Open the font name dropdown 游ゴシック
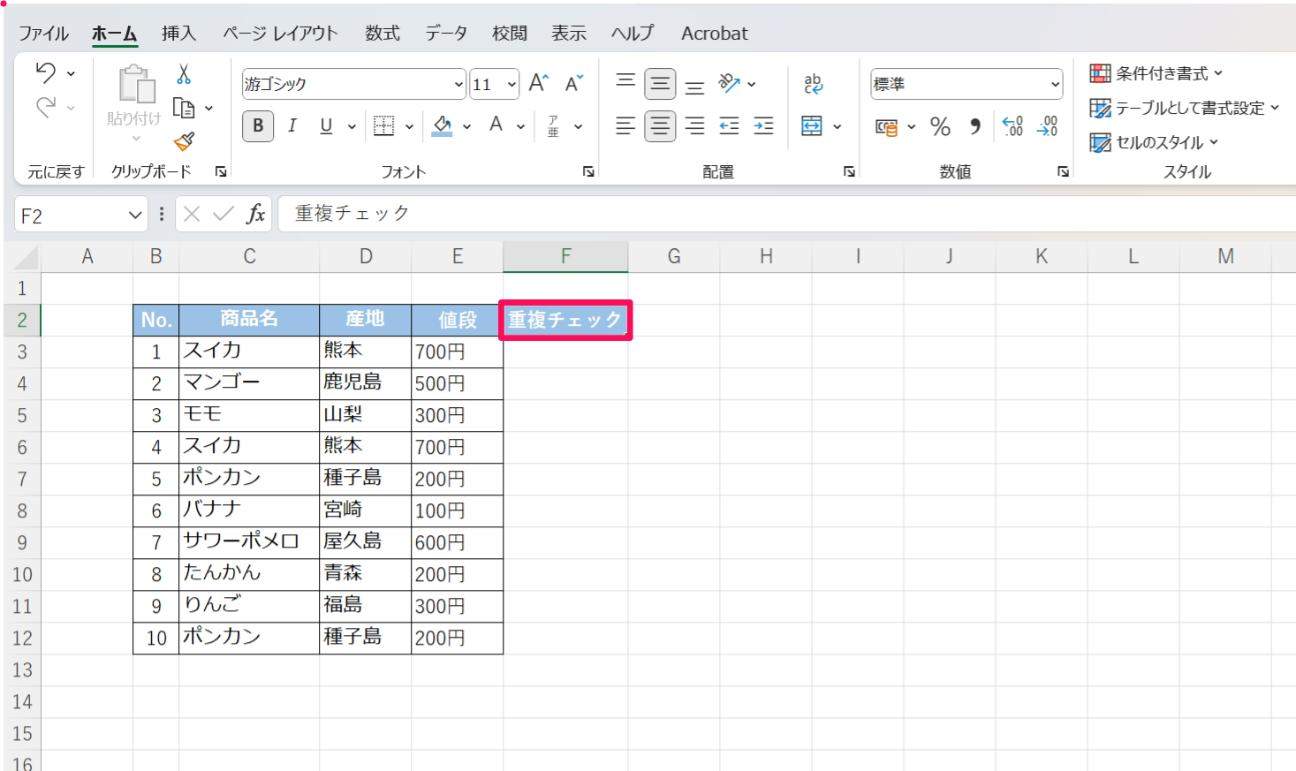 [460, 84]
